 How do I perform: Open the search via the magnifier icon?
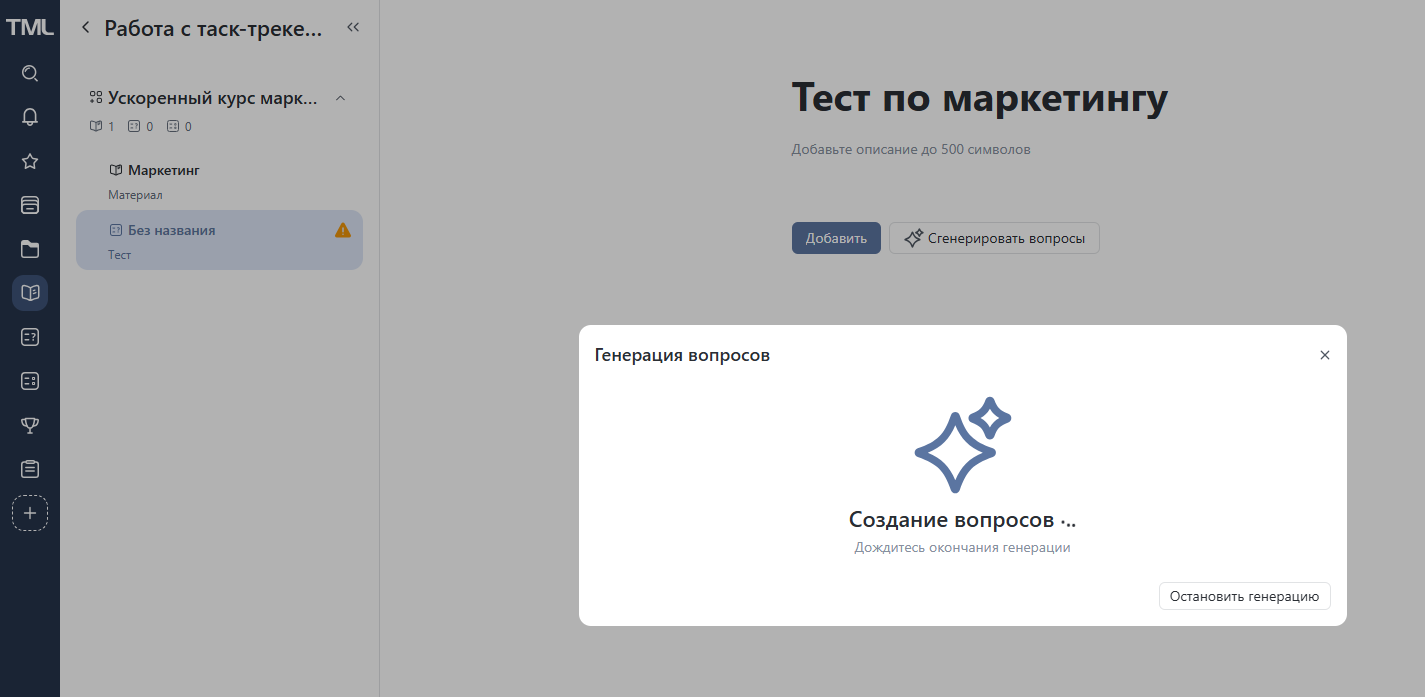30,72
